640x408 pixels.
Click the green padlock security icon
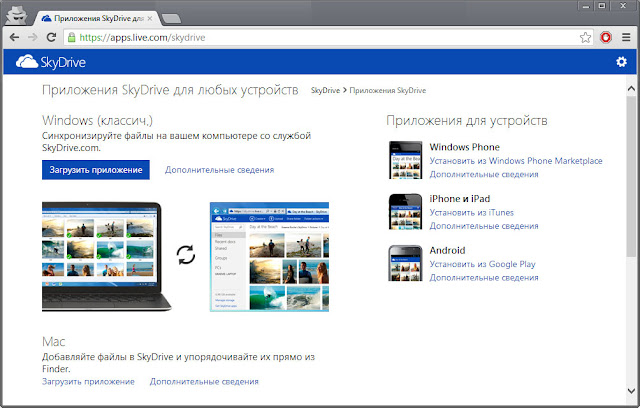click(x=71, y=38)
